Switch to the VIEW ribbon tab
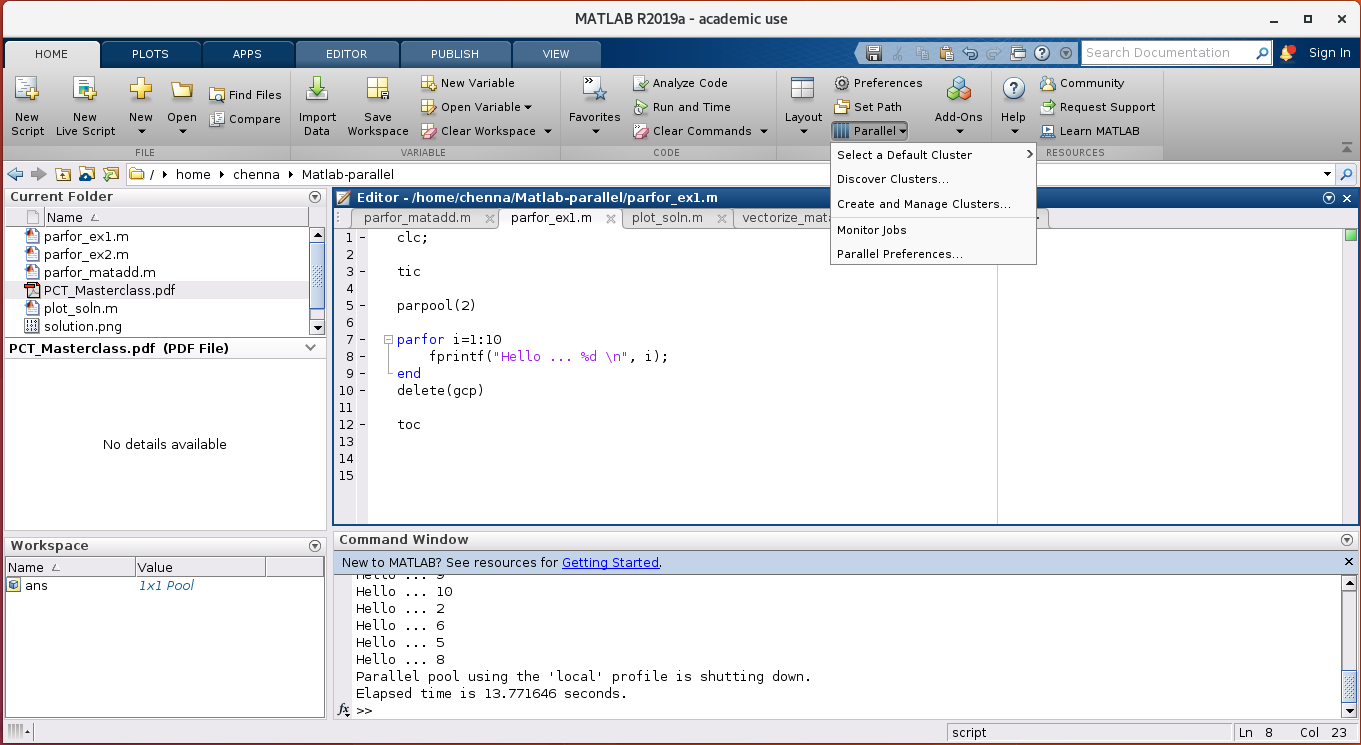The width and height of the screenshot is (1361, 745). 556,54
